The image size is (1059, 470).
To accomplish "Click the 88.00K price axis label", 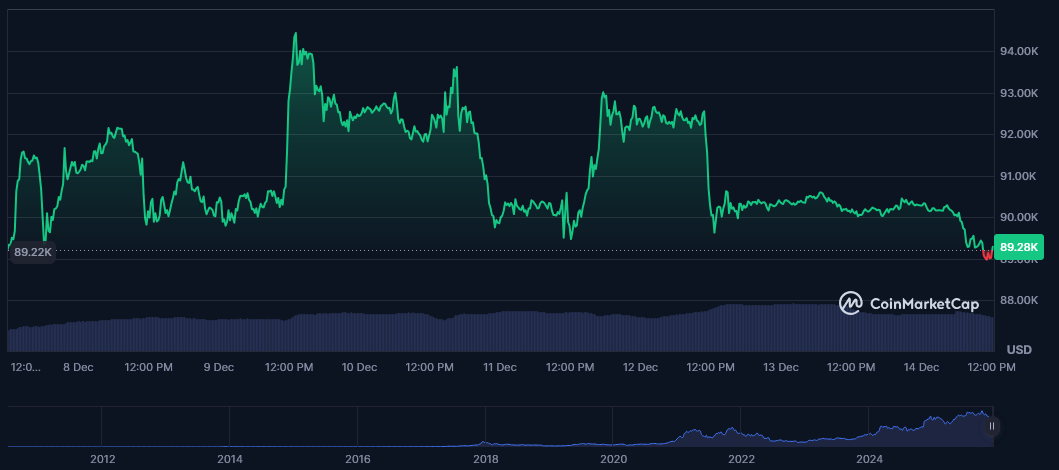I will point(1019,300).
